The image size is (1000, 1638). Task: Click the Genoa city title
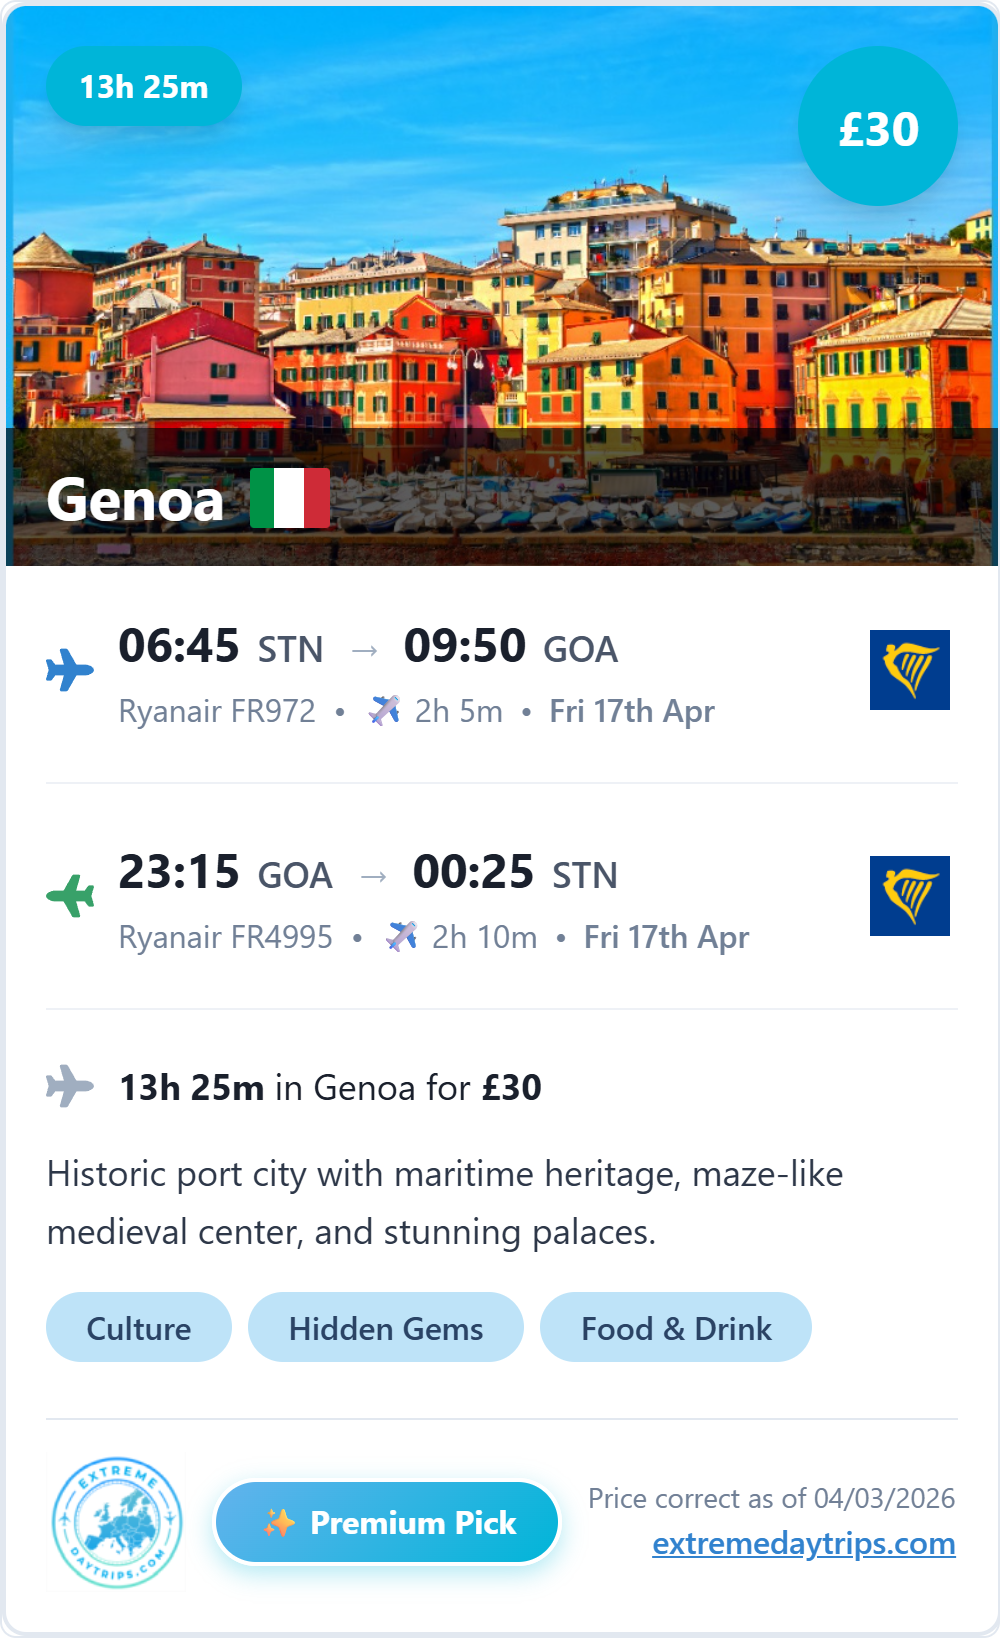pos(135,499)
